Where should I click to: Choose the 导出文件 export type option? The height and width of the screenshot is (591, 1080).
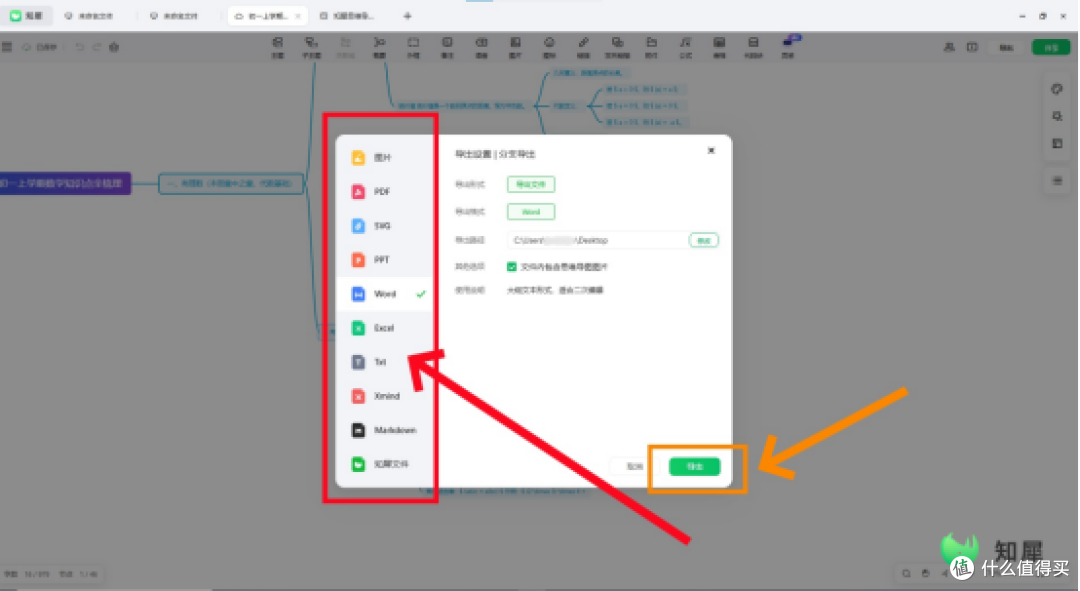click(531, 185)
